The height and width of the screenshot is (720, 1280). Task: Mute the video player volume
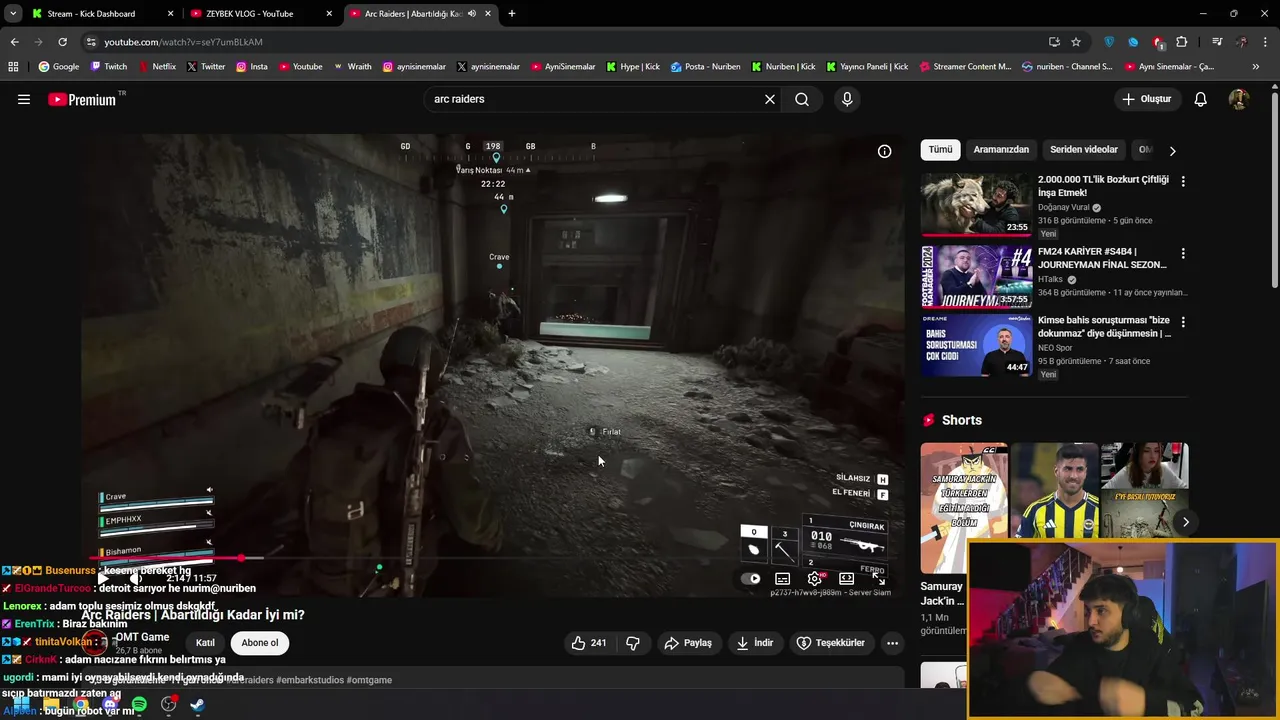click(x=136, y=578)
